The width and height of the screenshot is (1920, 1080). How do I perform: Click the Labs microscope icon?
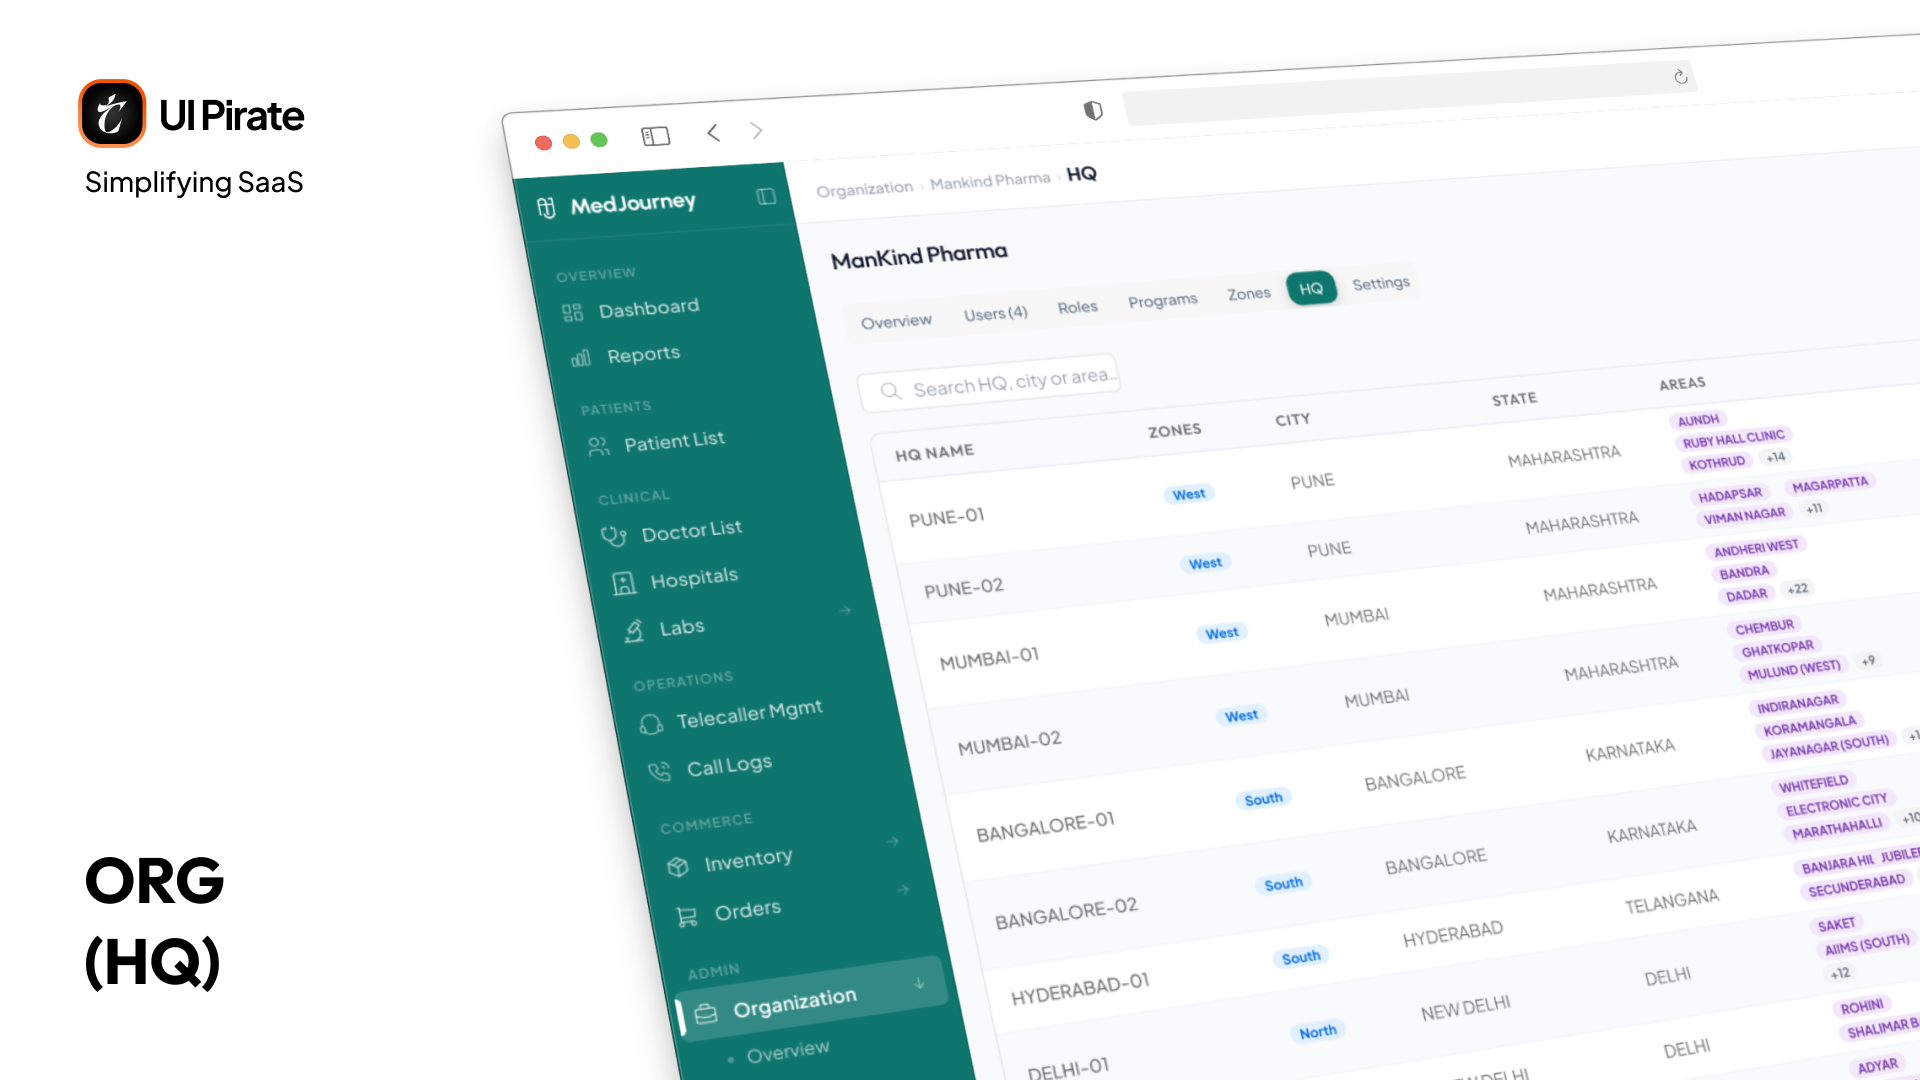(x=634, y=630)
